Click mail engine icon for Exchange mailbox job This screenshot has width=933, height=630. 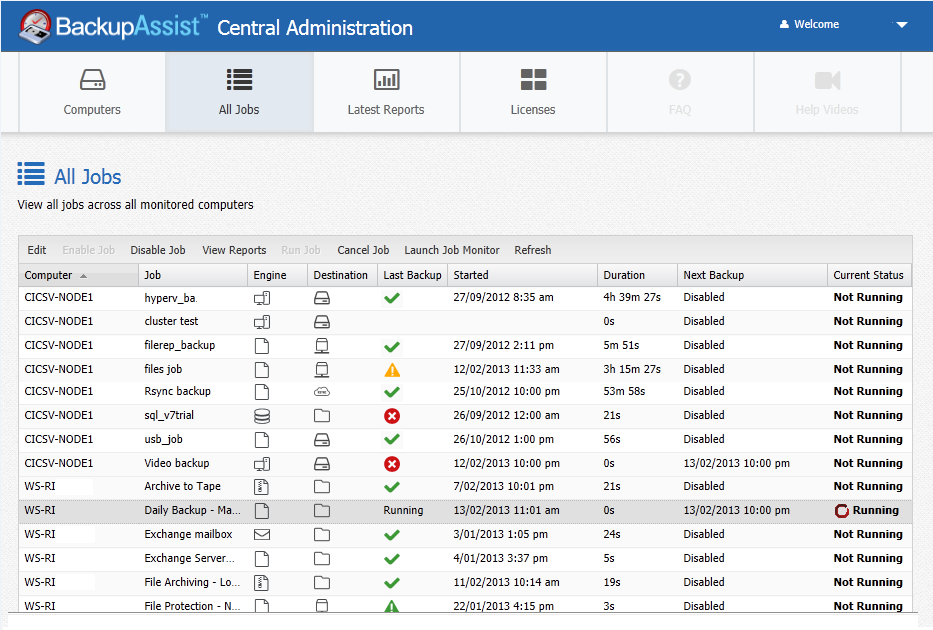tap(262, 534)
